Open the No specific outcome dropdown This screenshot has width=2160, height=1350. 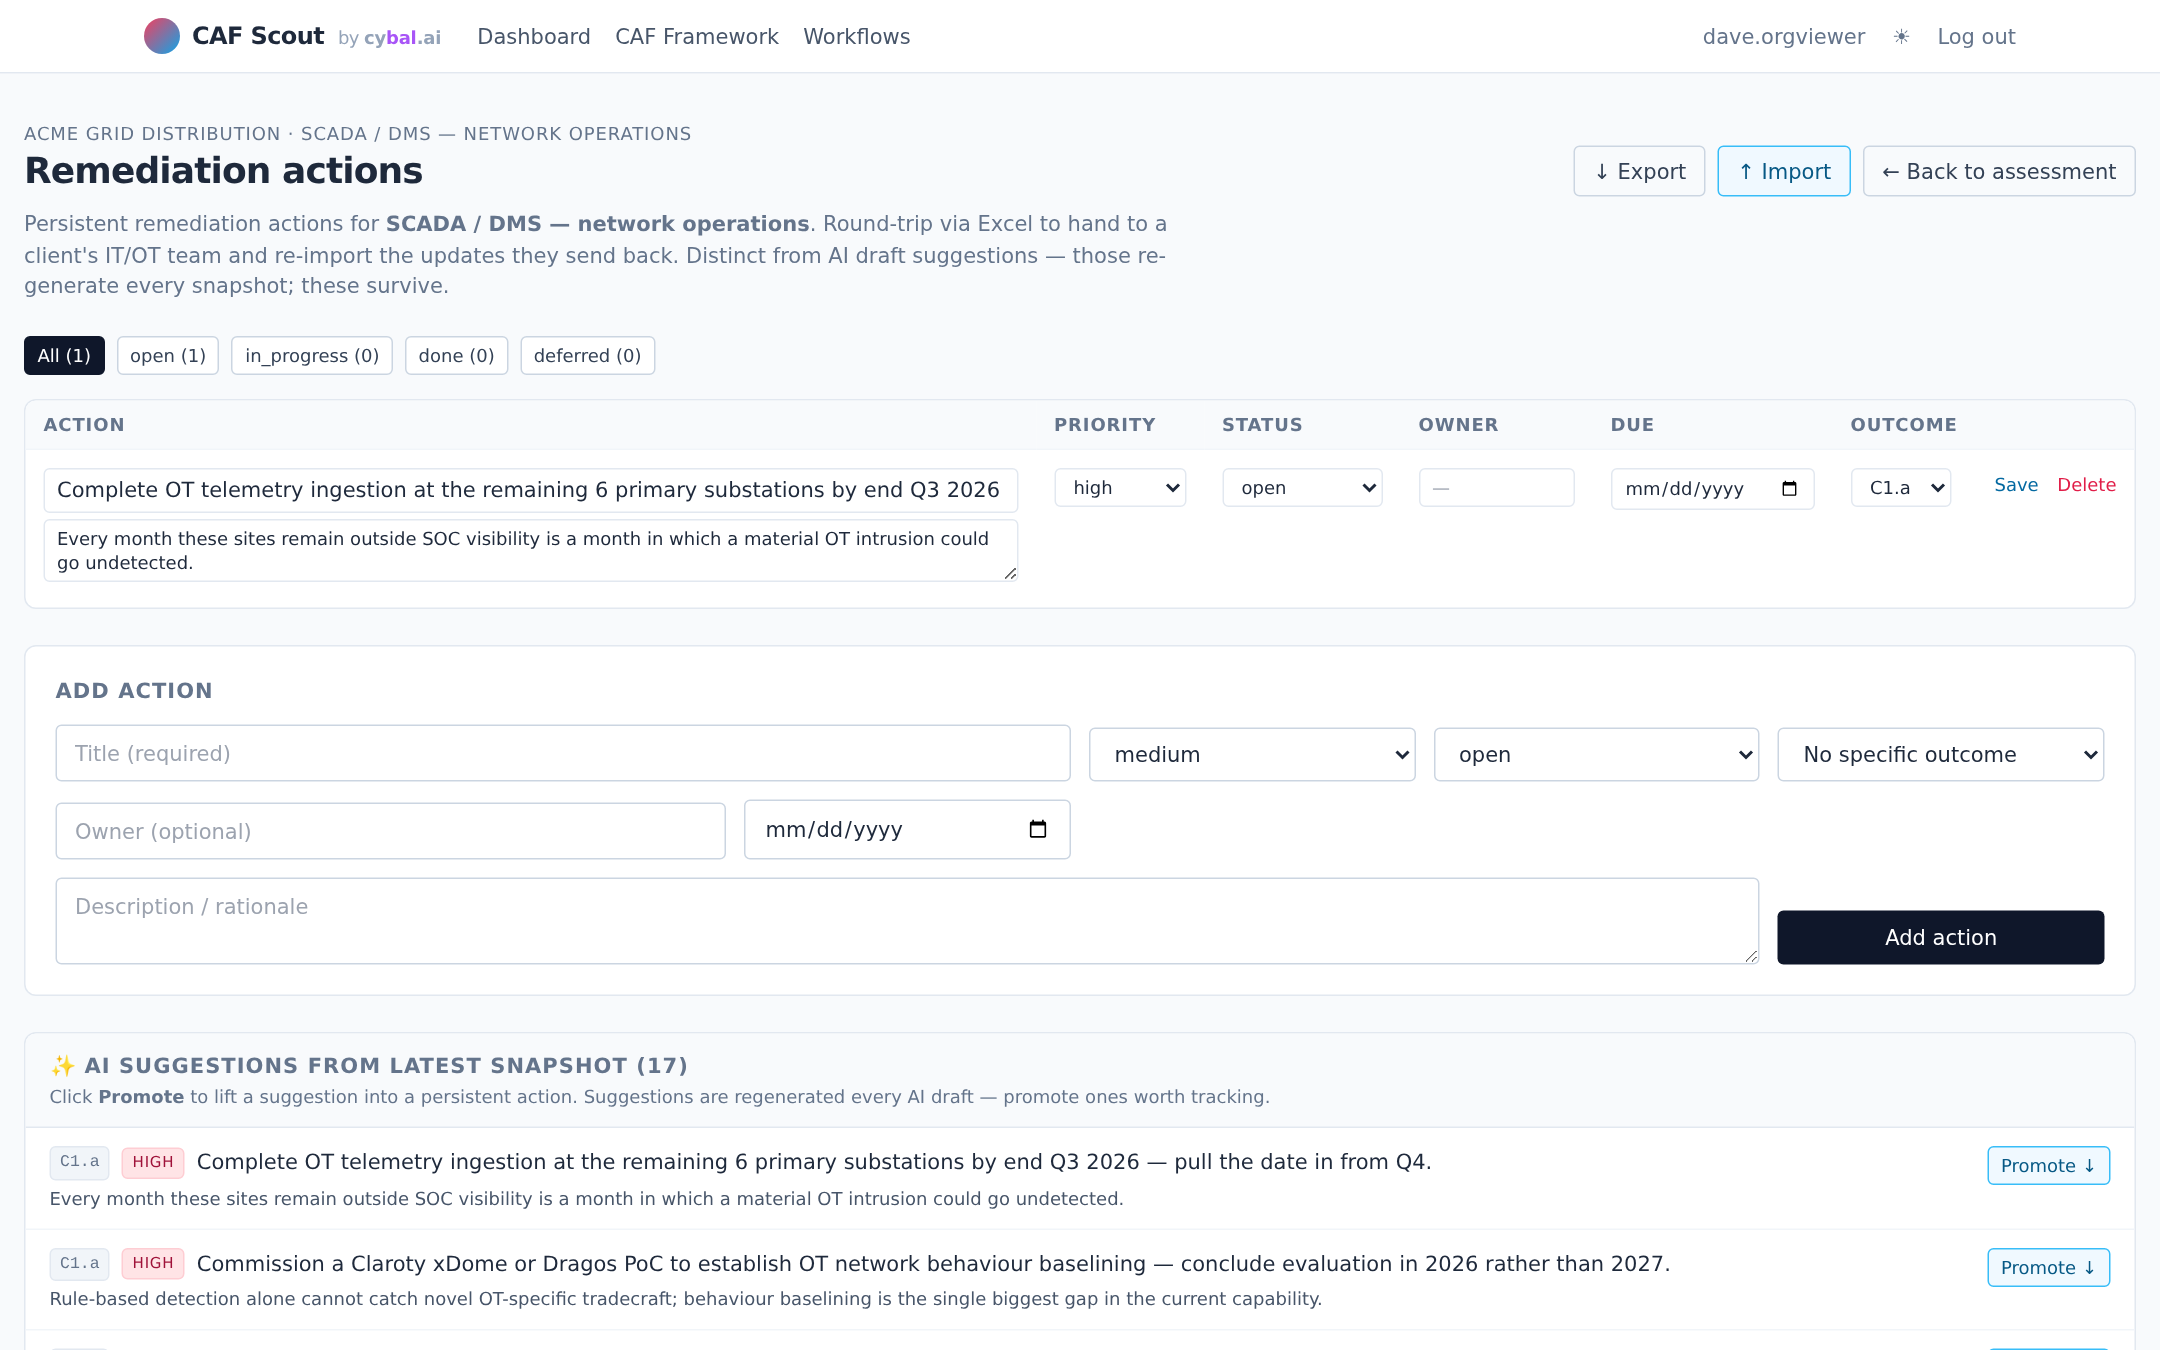pos(1939,754)
